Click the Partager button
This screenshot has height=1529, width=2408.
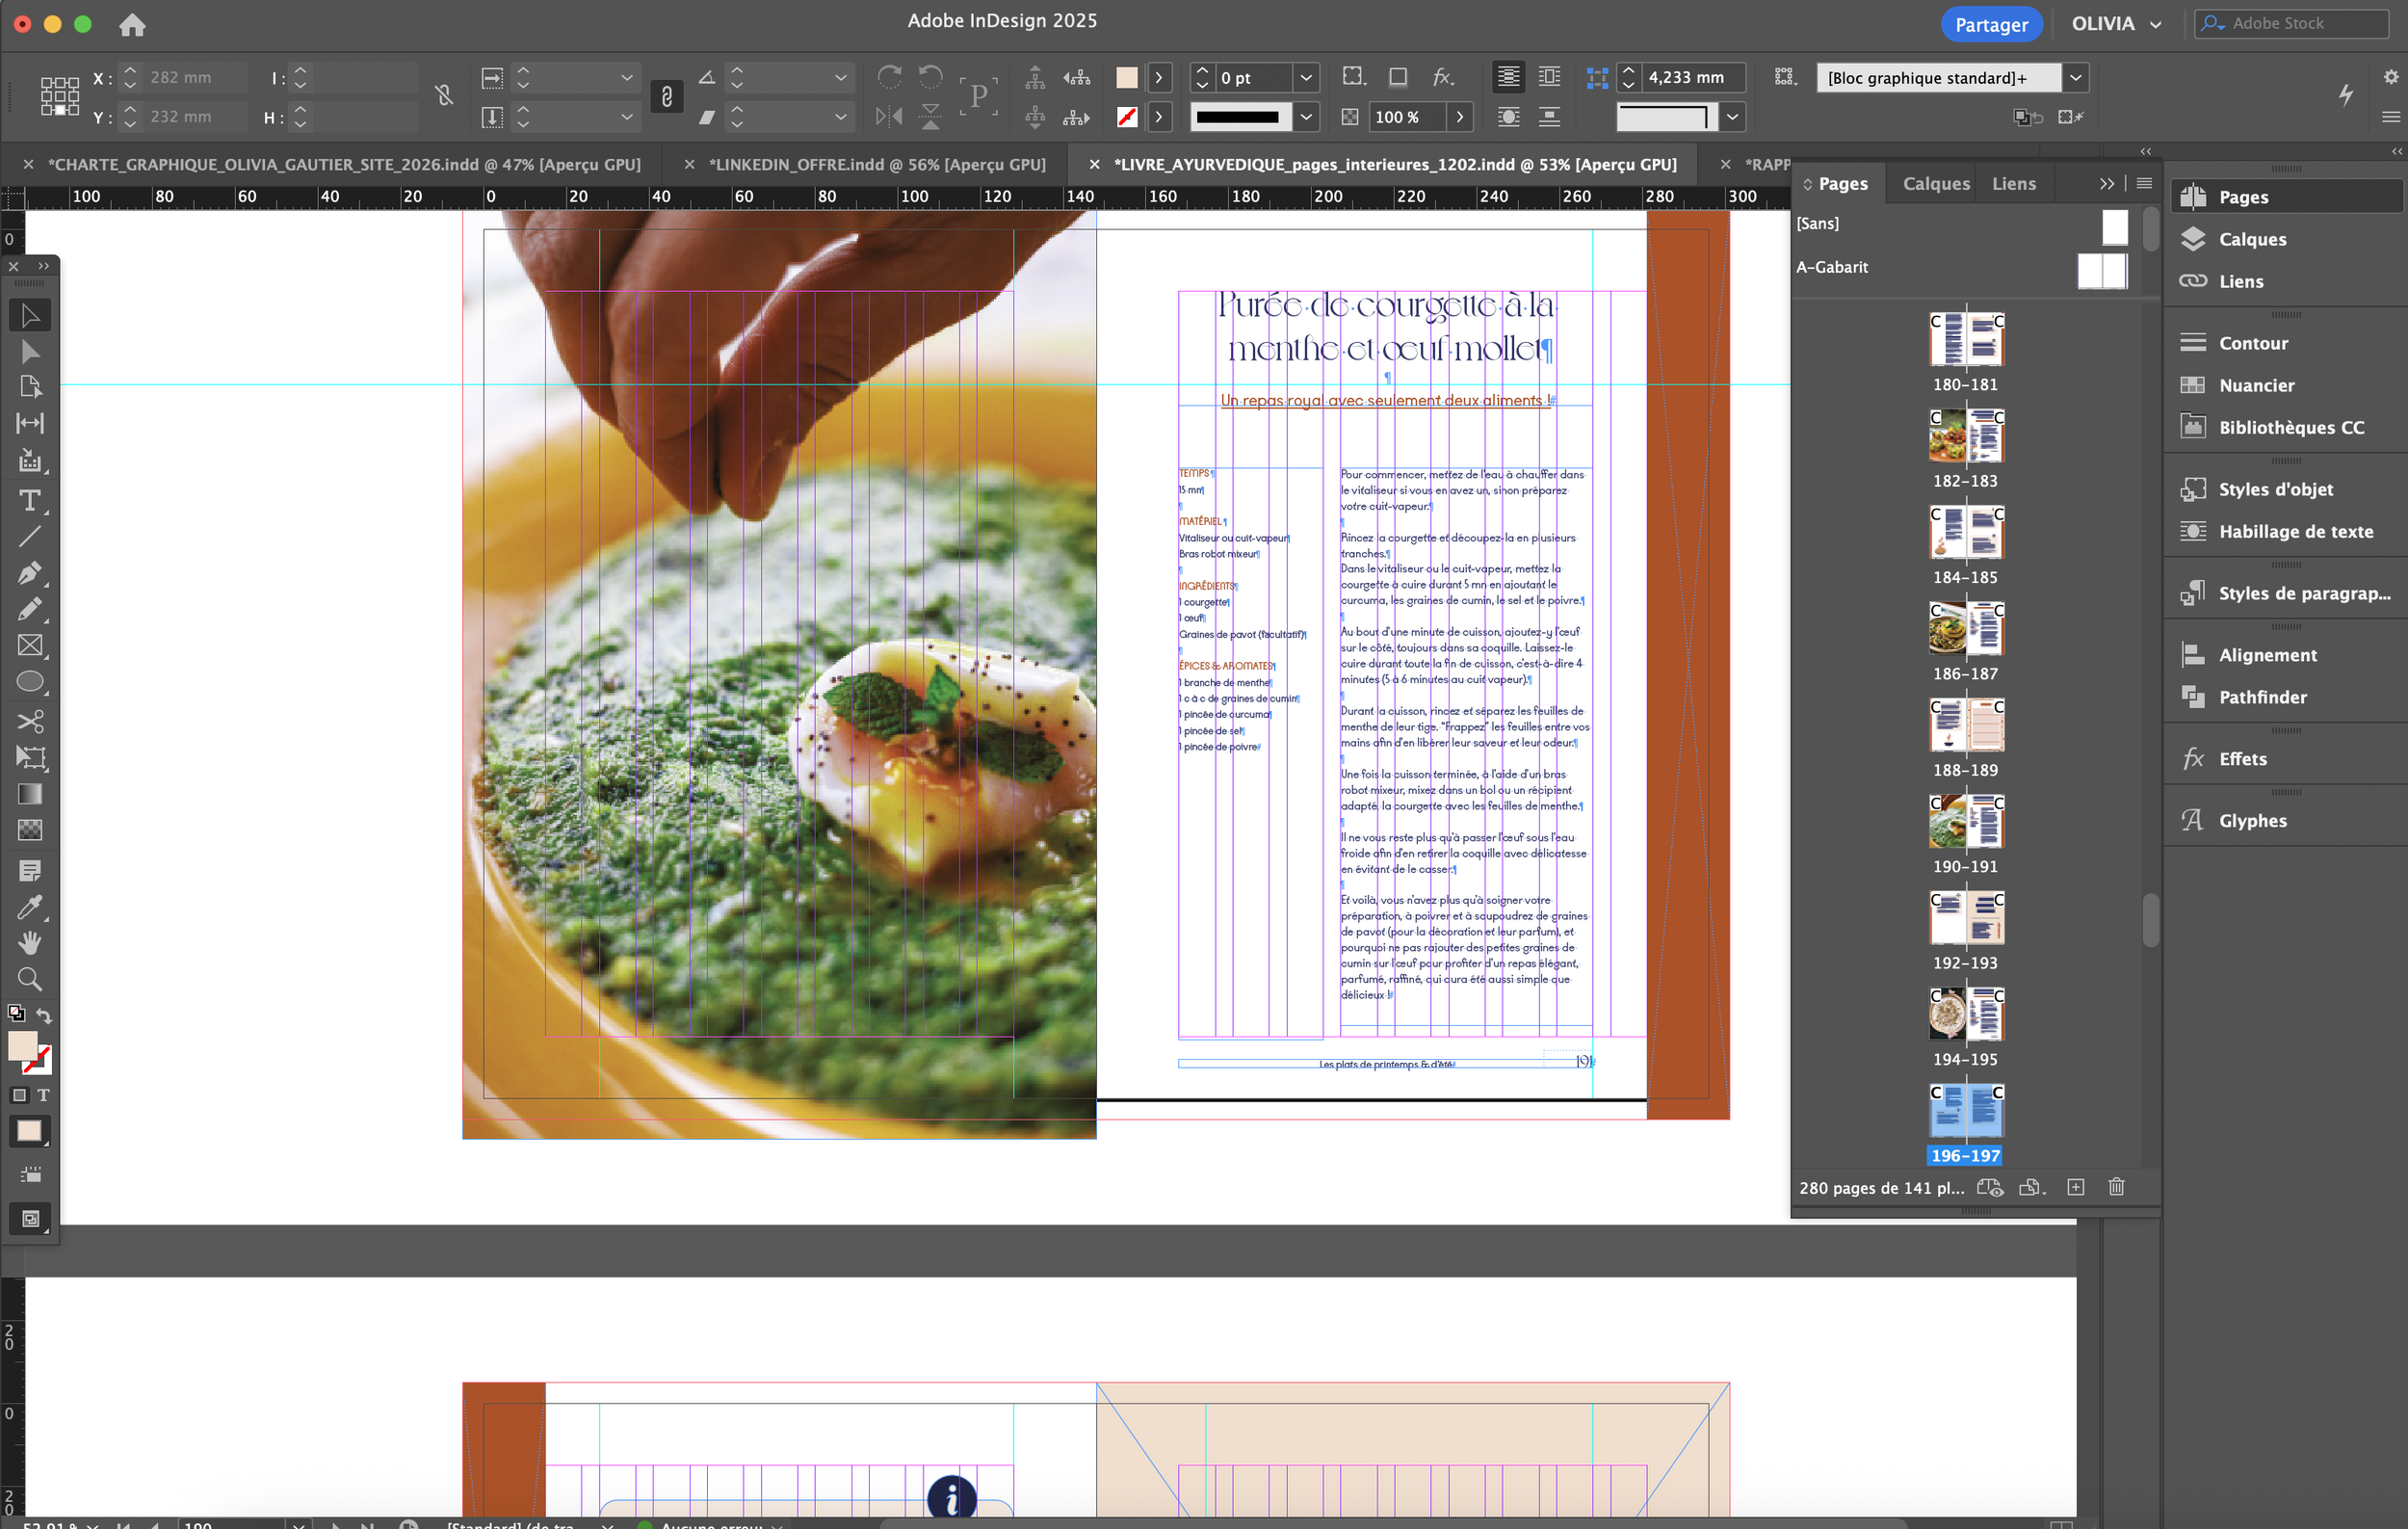[x=1991, y=24]
